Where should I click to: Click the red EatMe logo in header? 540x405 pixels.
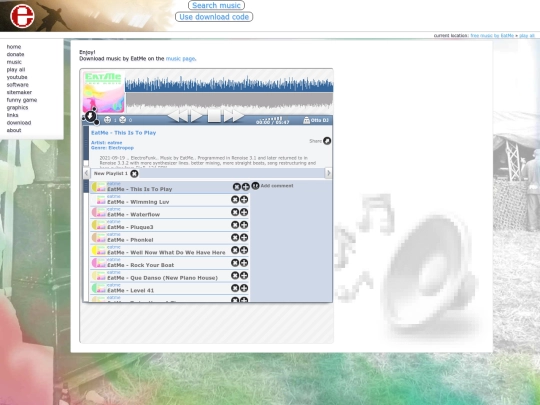pos(22,16)
